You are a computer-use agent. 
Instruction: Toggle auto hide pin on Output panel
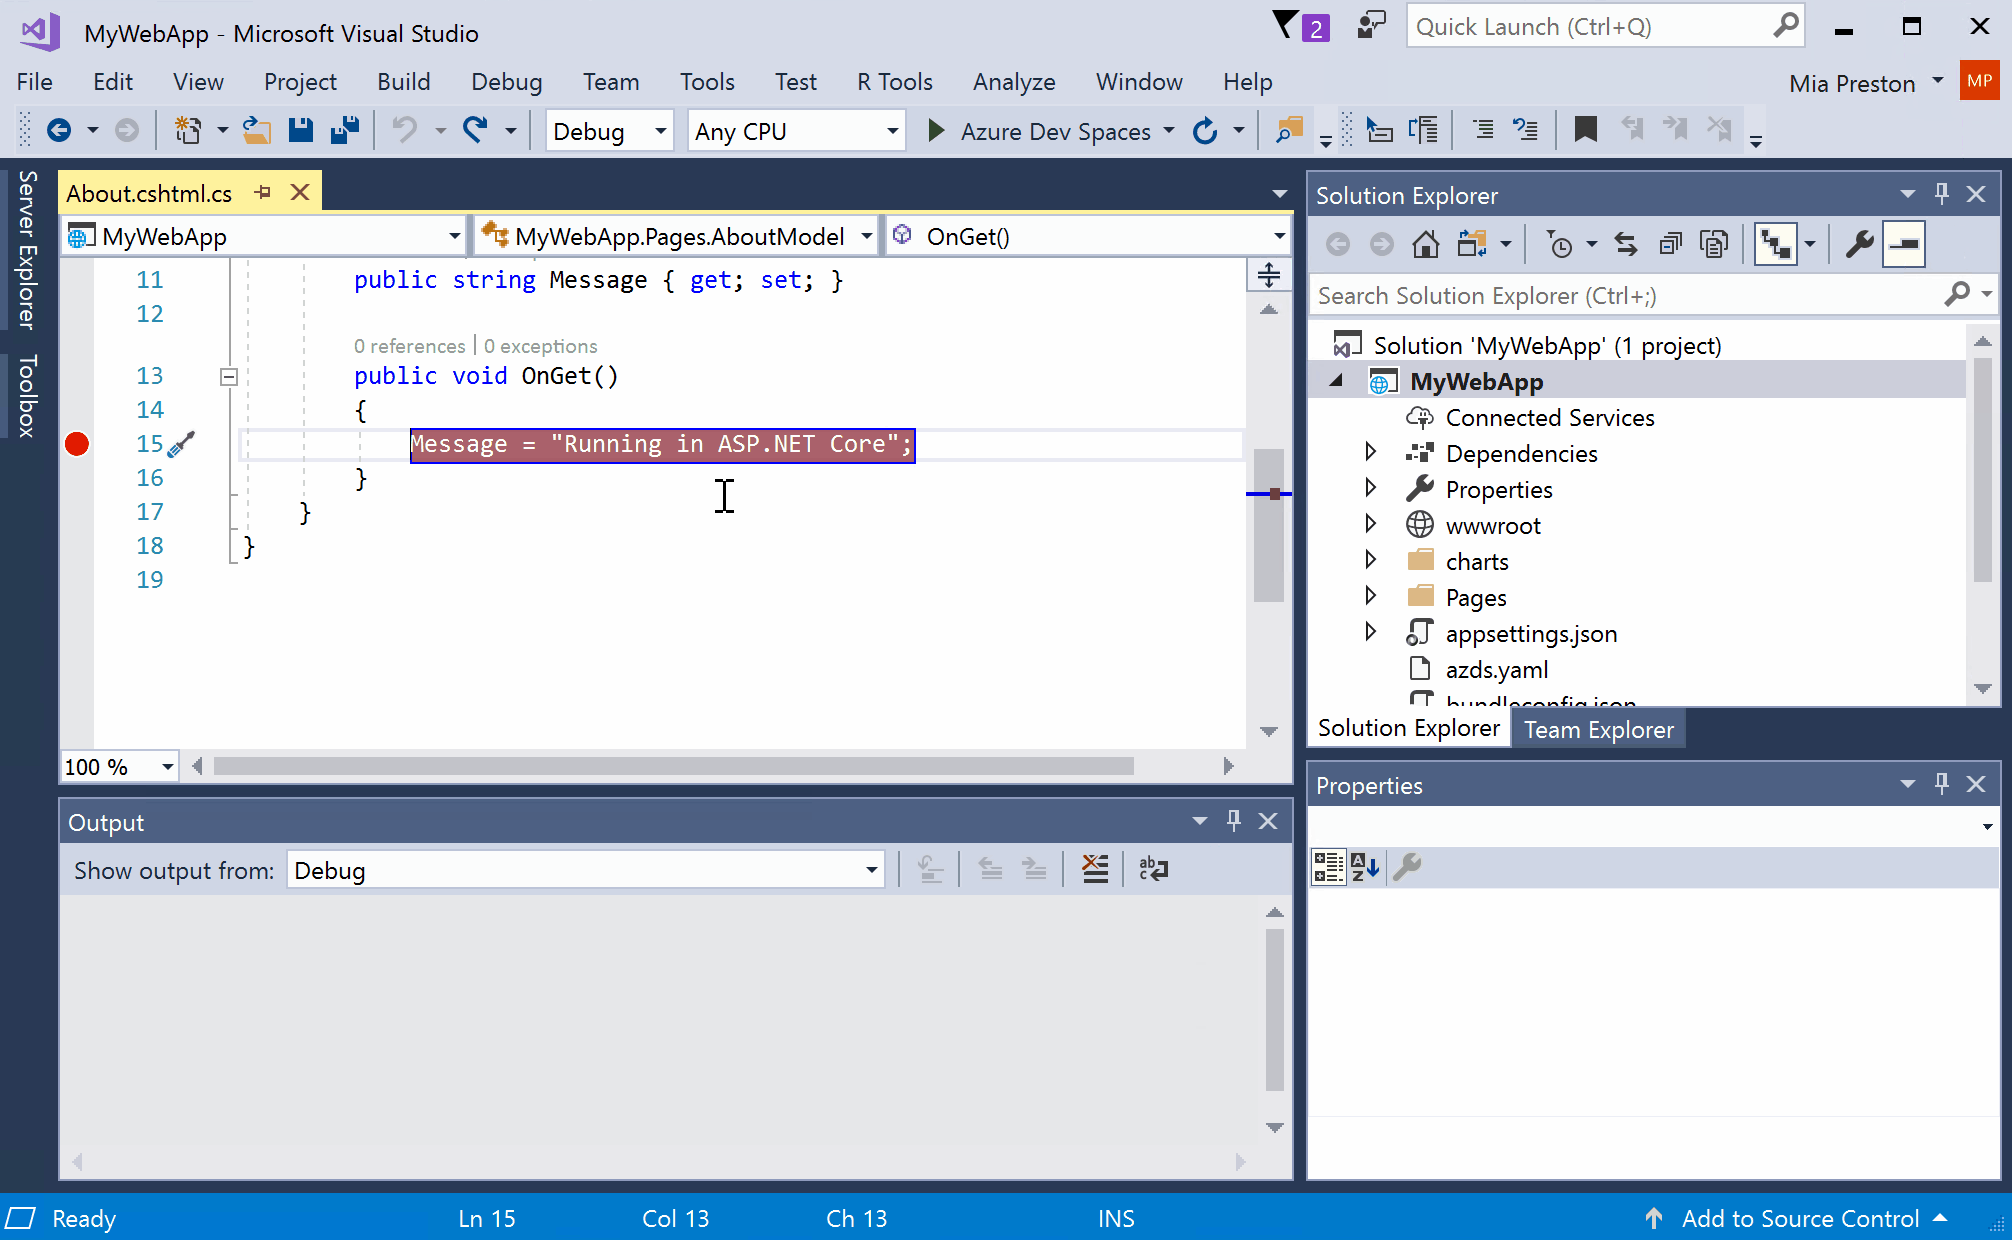point(1234,821)
